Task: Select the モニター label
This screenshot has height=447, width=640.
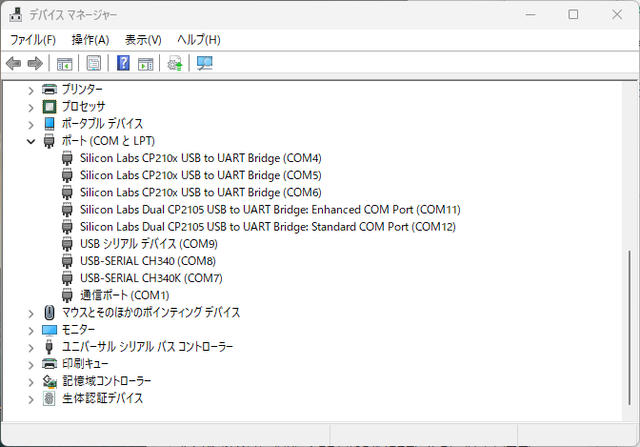Action: (x=78, y=329)
